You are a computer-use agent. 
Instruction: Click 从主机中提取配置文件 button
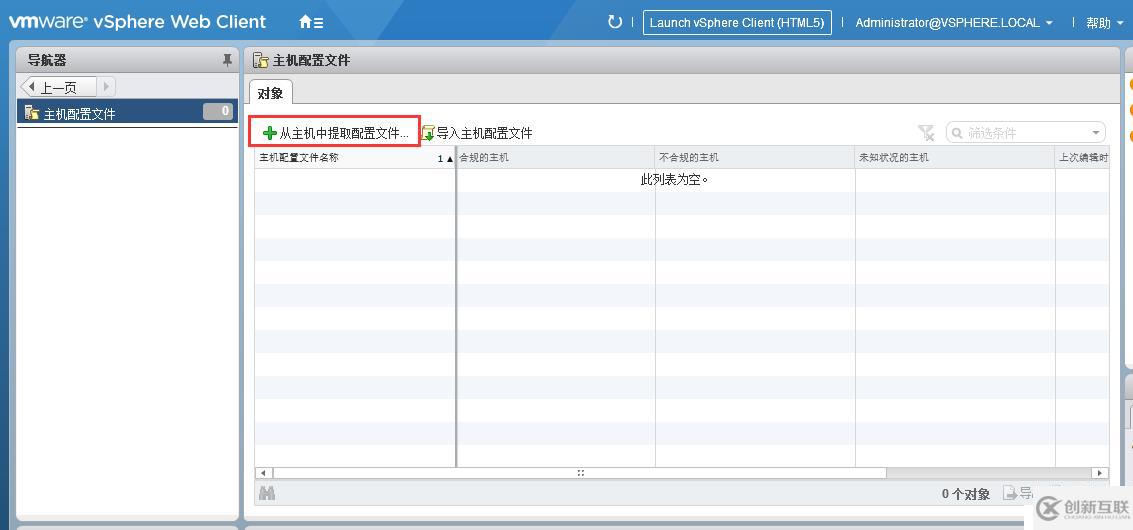pyautogui.click(x=336, y=133)
